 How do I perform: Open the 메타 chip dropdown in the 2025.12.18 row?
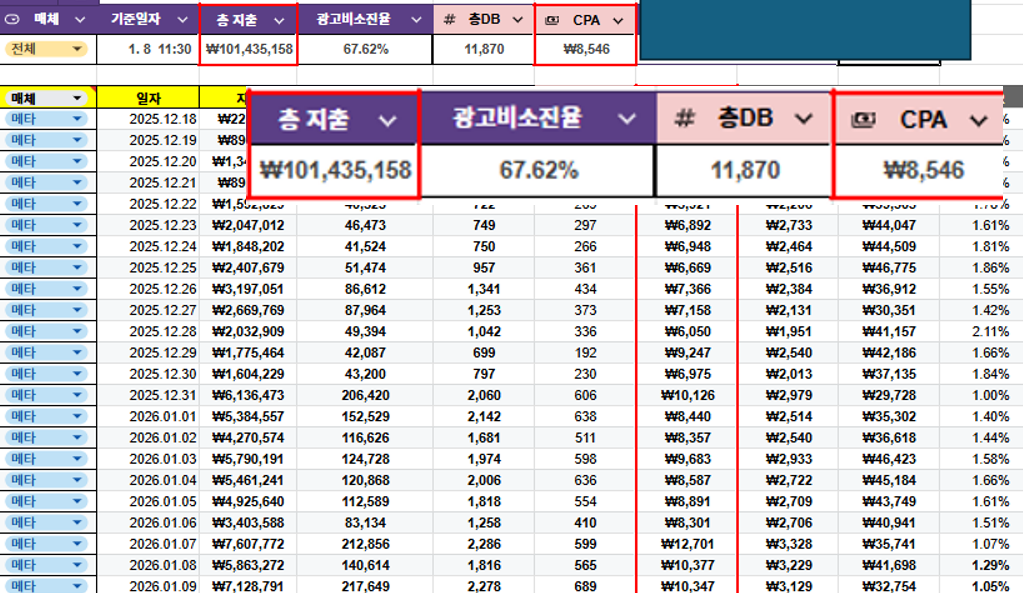[x=77, y=119]
